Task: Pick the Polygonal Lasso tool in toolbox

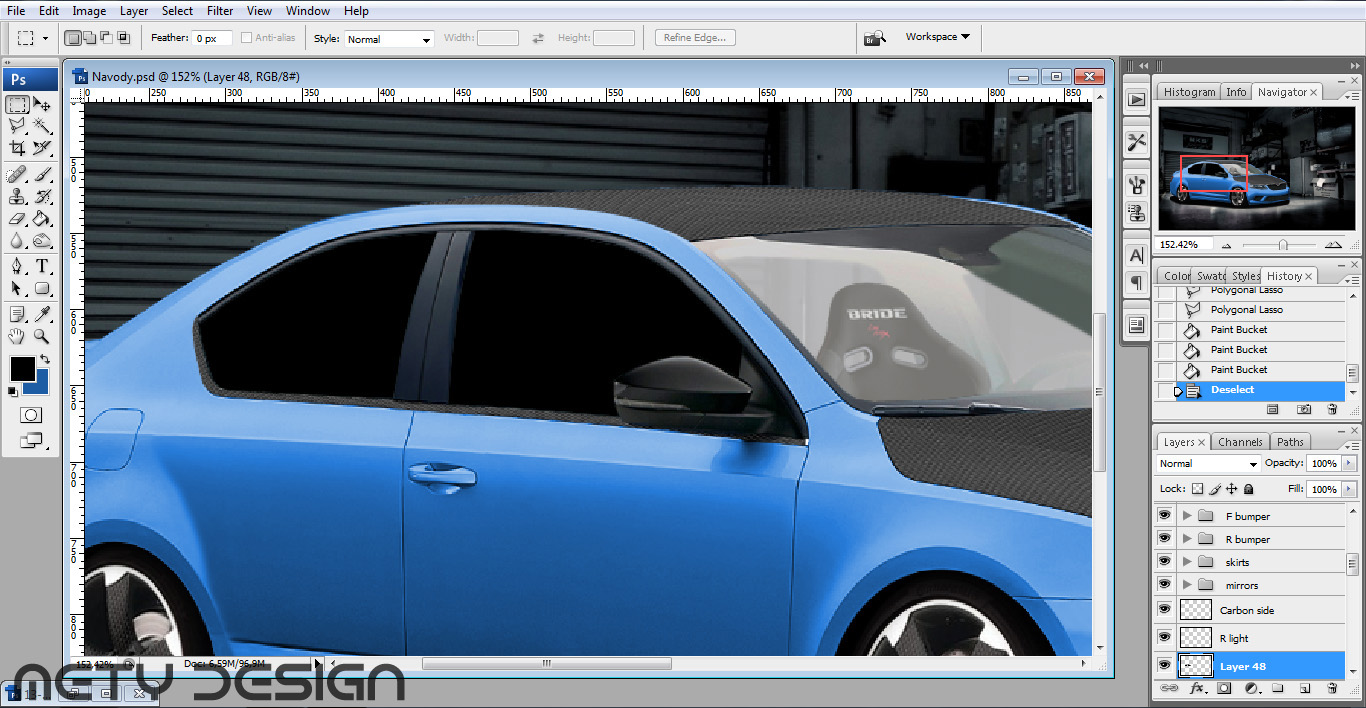Action: click(17, 126)
